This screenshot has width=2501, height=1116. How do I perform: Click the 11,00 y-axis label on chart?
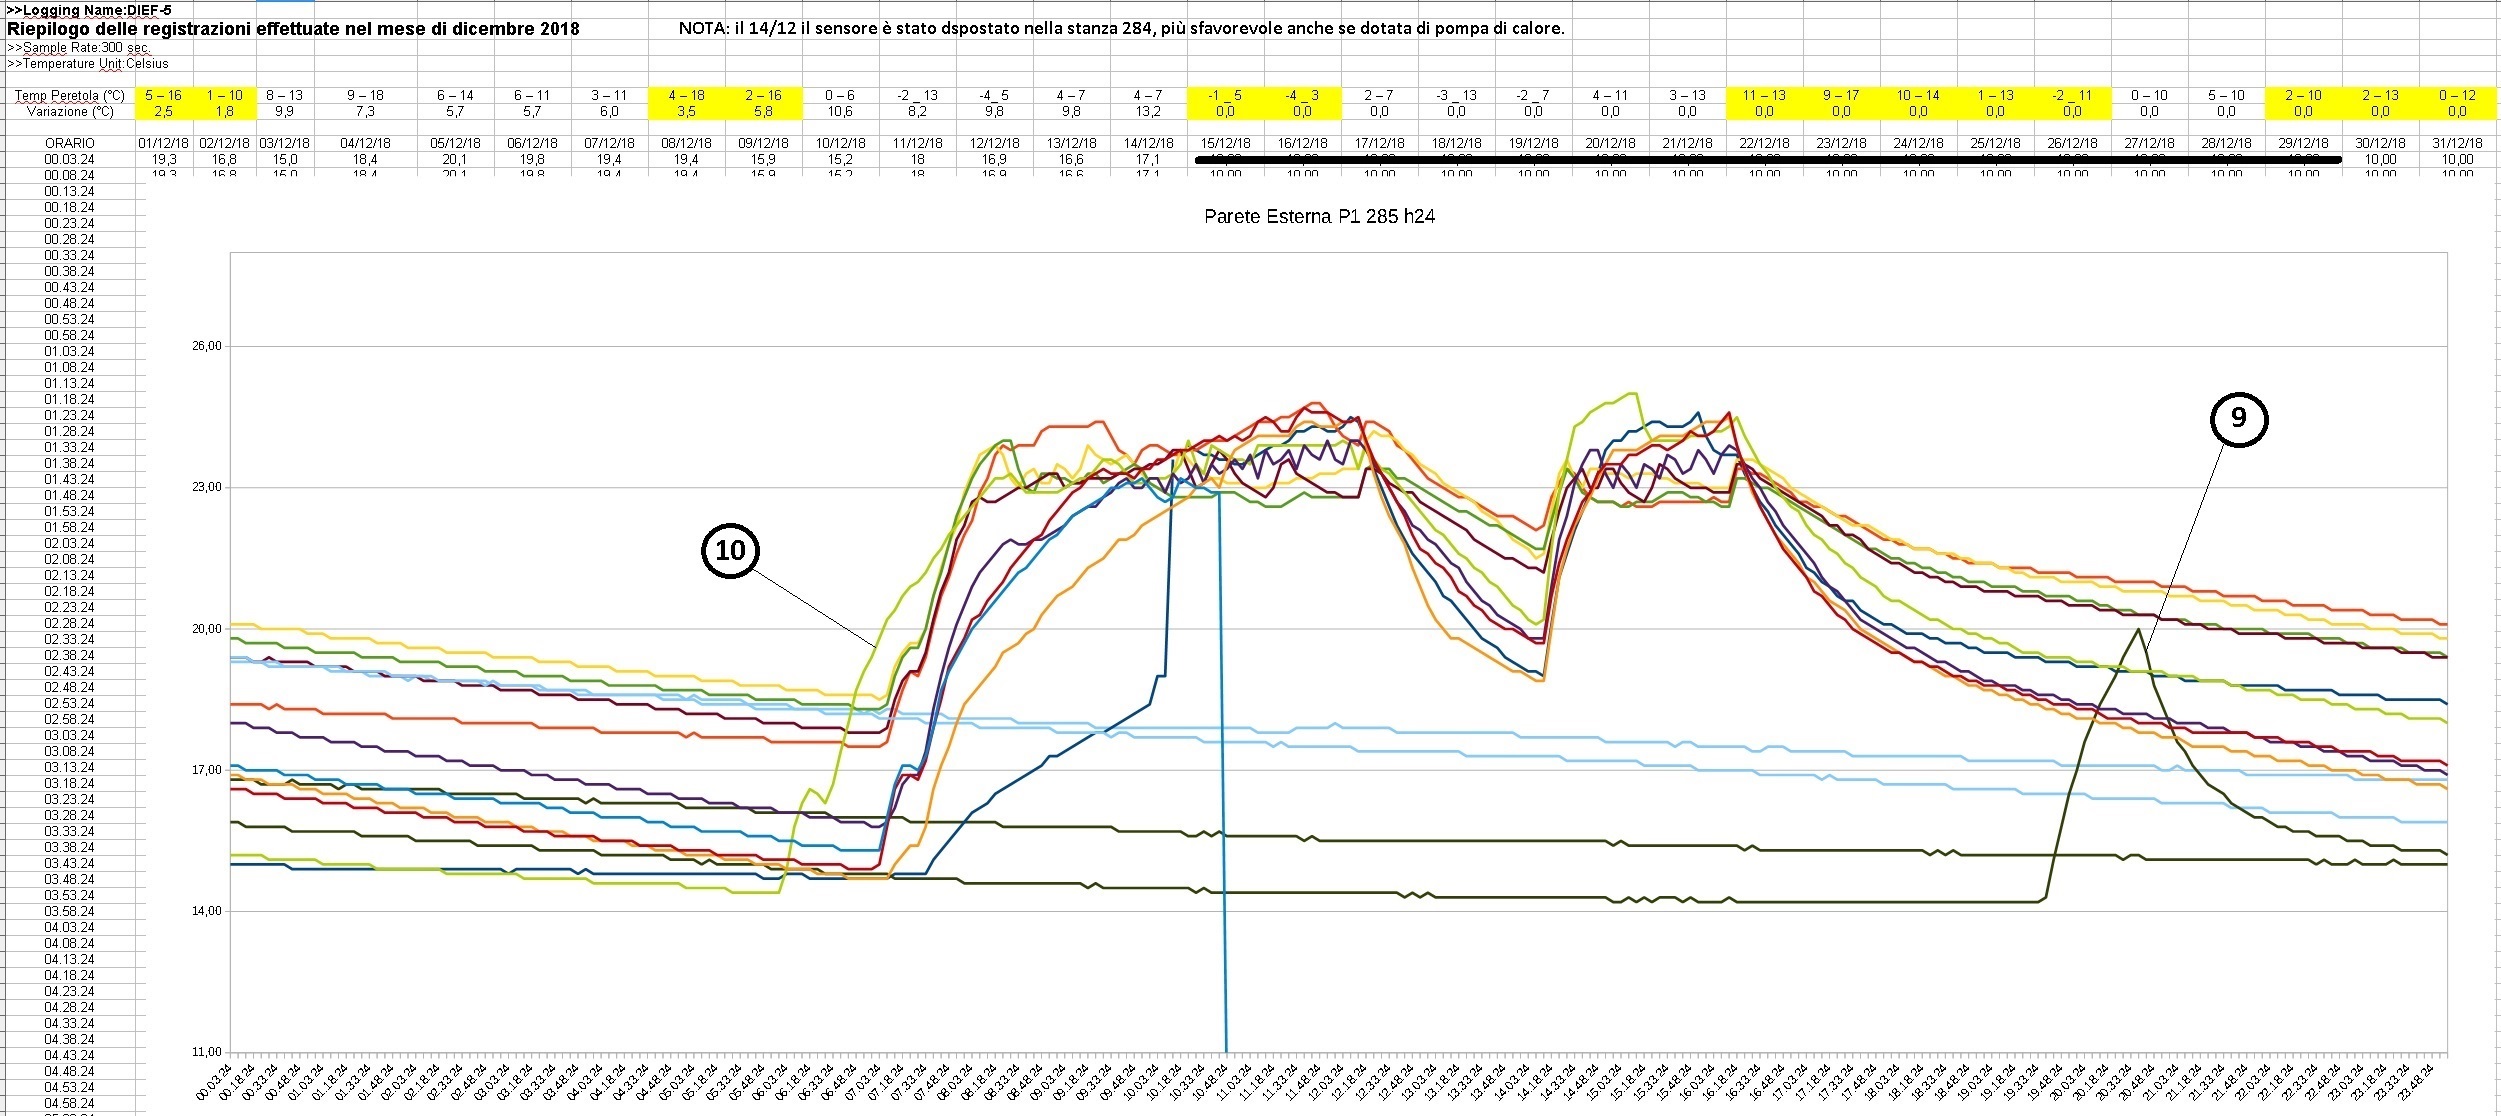tap(207, 1052)
